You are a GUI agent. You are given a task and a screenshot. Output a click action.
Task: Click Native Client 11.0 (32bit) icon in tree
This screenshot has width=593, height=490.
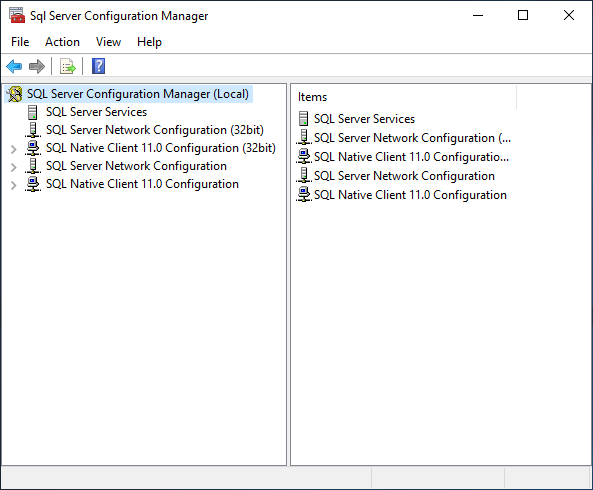point(33,148)
